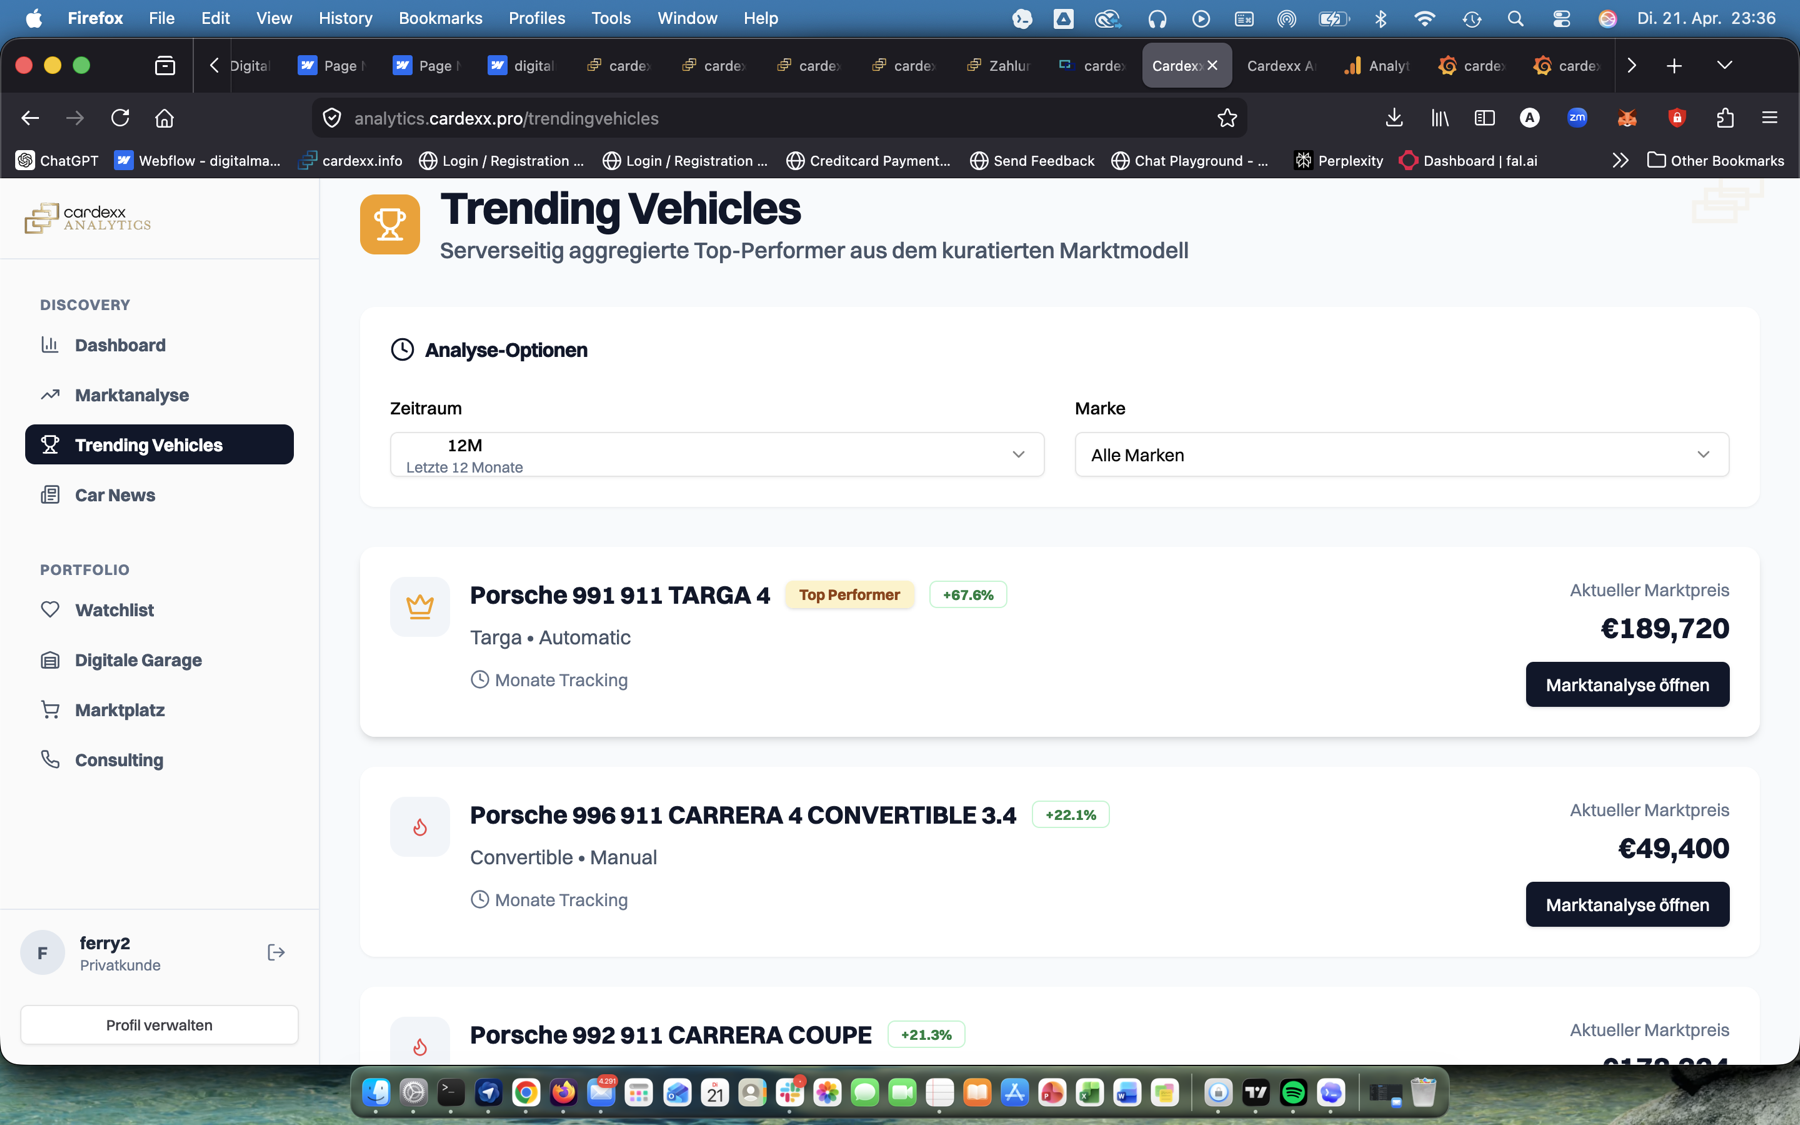Viewport: 1800px width, 1125px height.
Task: Open the History menu
Action: (x=345, y=18)
